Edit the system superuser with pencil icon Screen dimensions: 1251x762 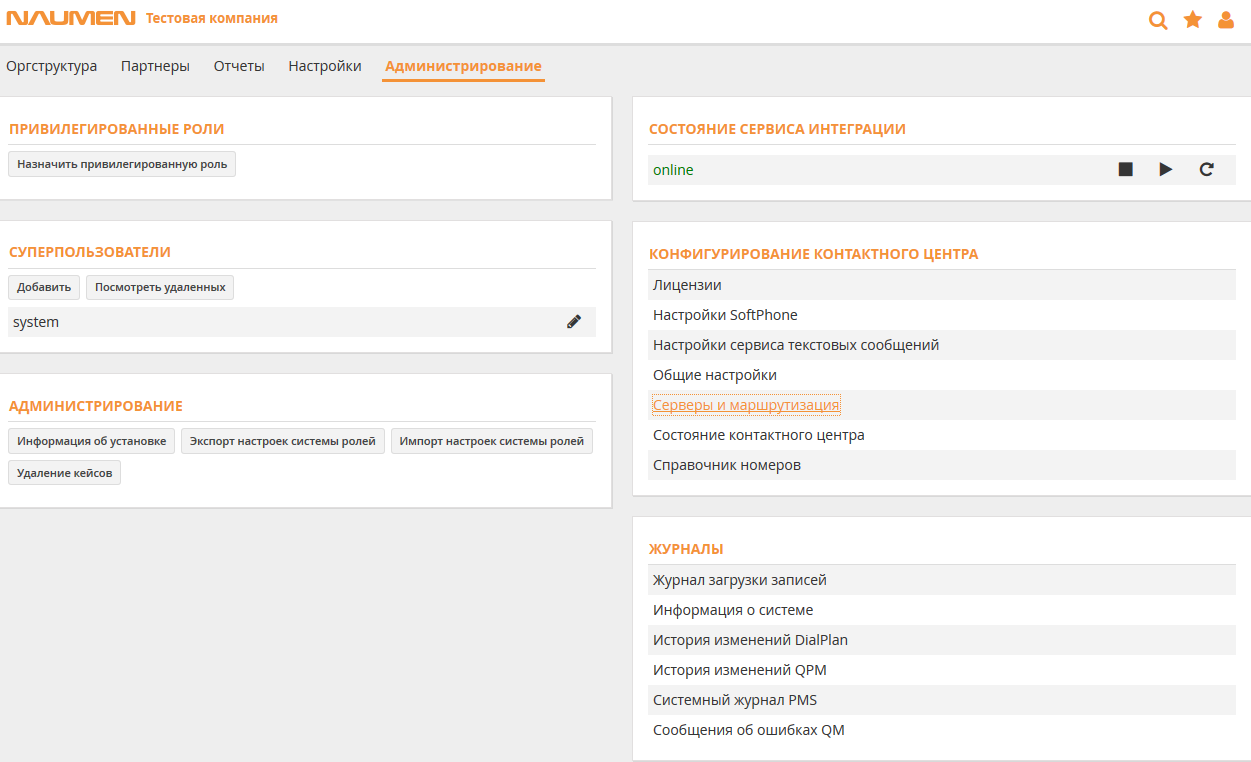click(x=574, y=322)
